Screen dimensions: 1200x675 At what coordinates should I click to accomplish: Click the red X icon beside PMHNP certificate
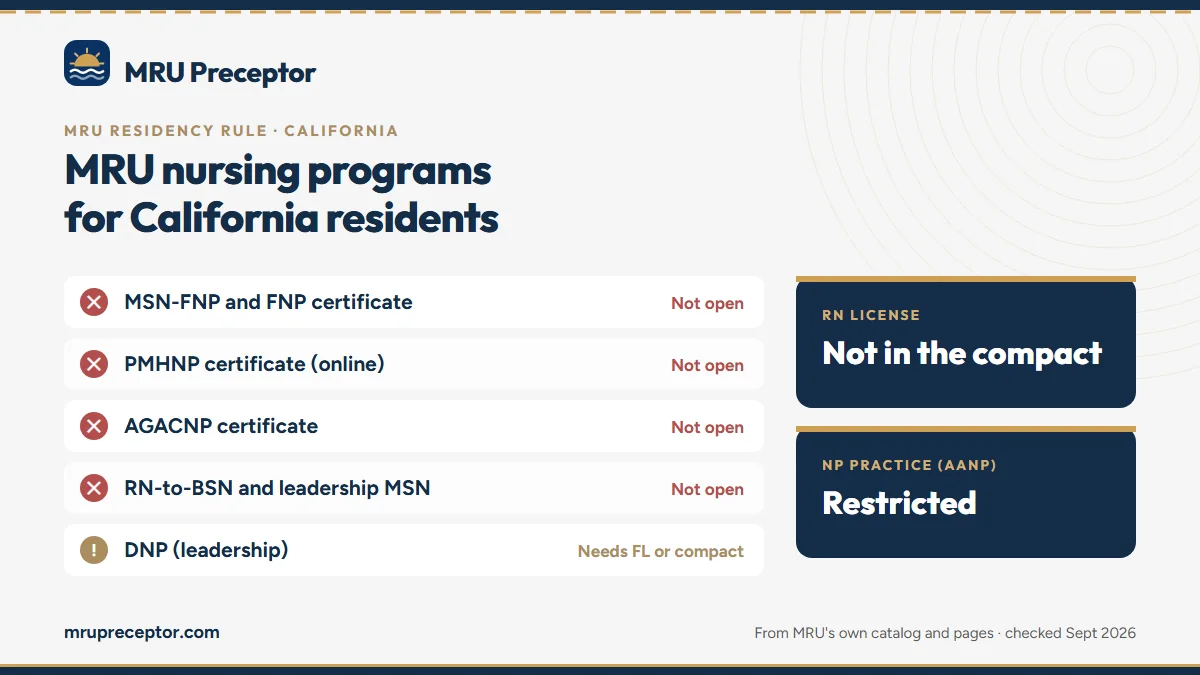94,364
